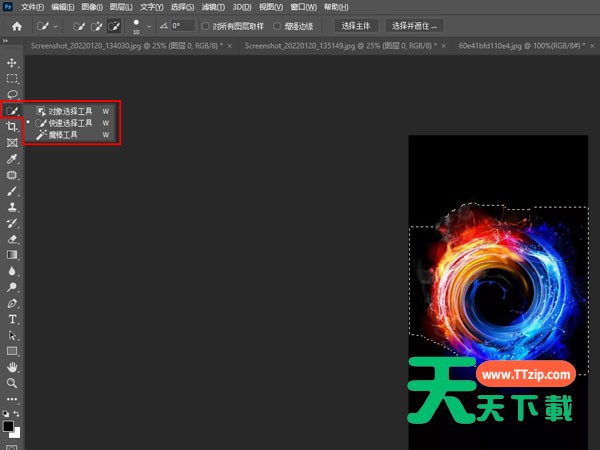Enable 对所有图层取样 checkbox
600x450 pixels.
coord(205,25)
